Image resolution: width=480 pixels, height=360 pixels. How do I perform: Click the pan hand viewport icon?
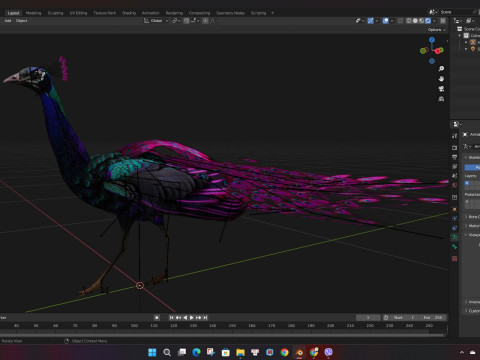tap(441, 79)
